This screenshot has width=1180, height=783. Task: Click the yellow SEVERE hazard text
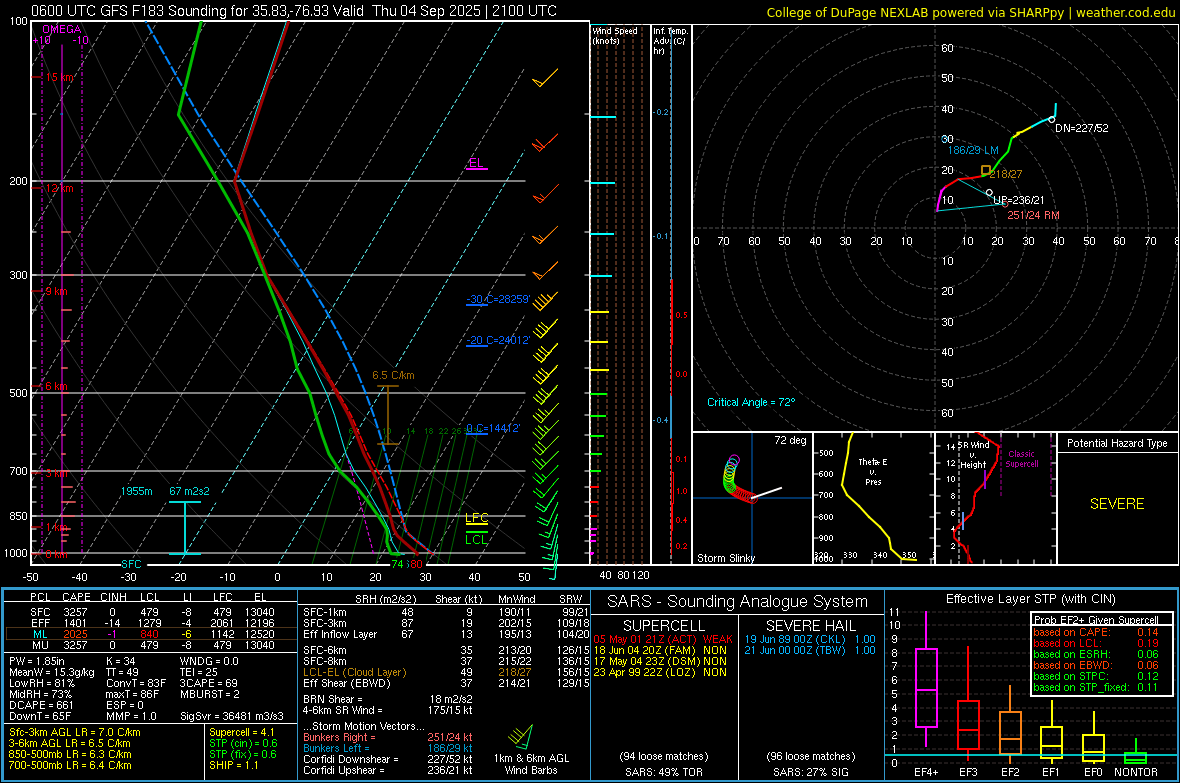(1117, 504)
